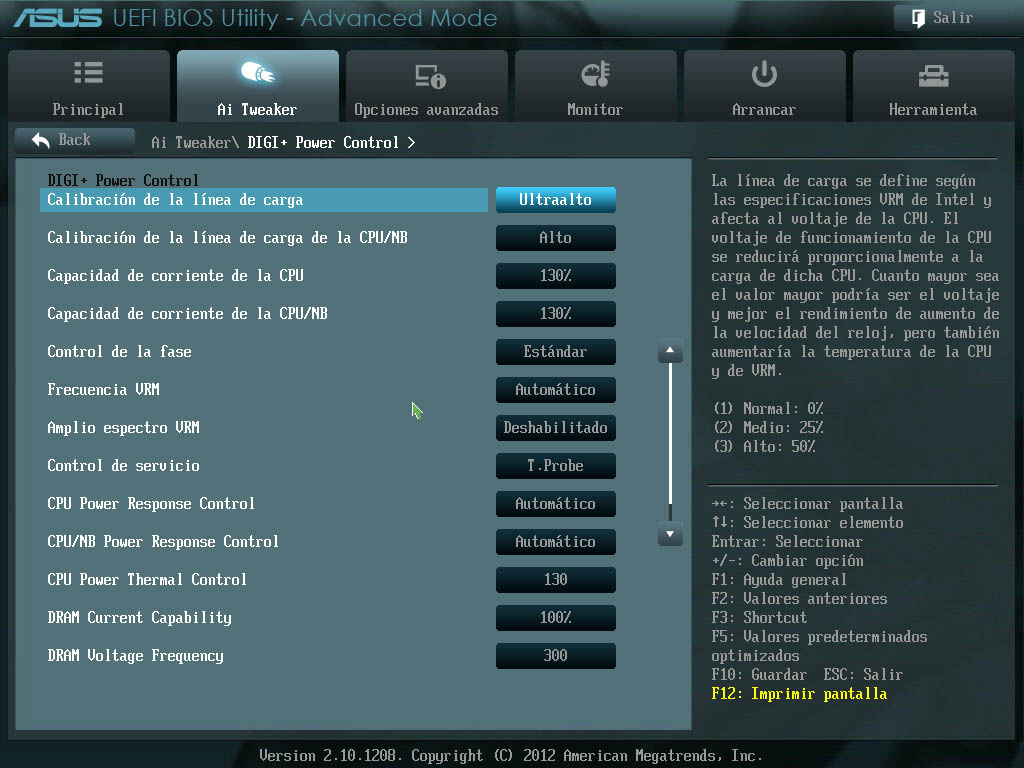Select Capacidad de corriente de la CPU/NB label
The image size is (1024, 768).
pyautogui.click(x=187, y=313)
